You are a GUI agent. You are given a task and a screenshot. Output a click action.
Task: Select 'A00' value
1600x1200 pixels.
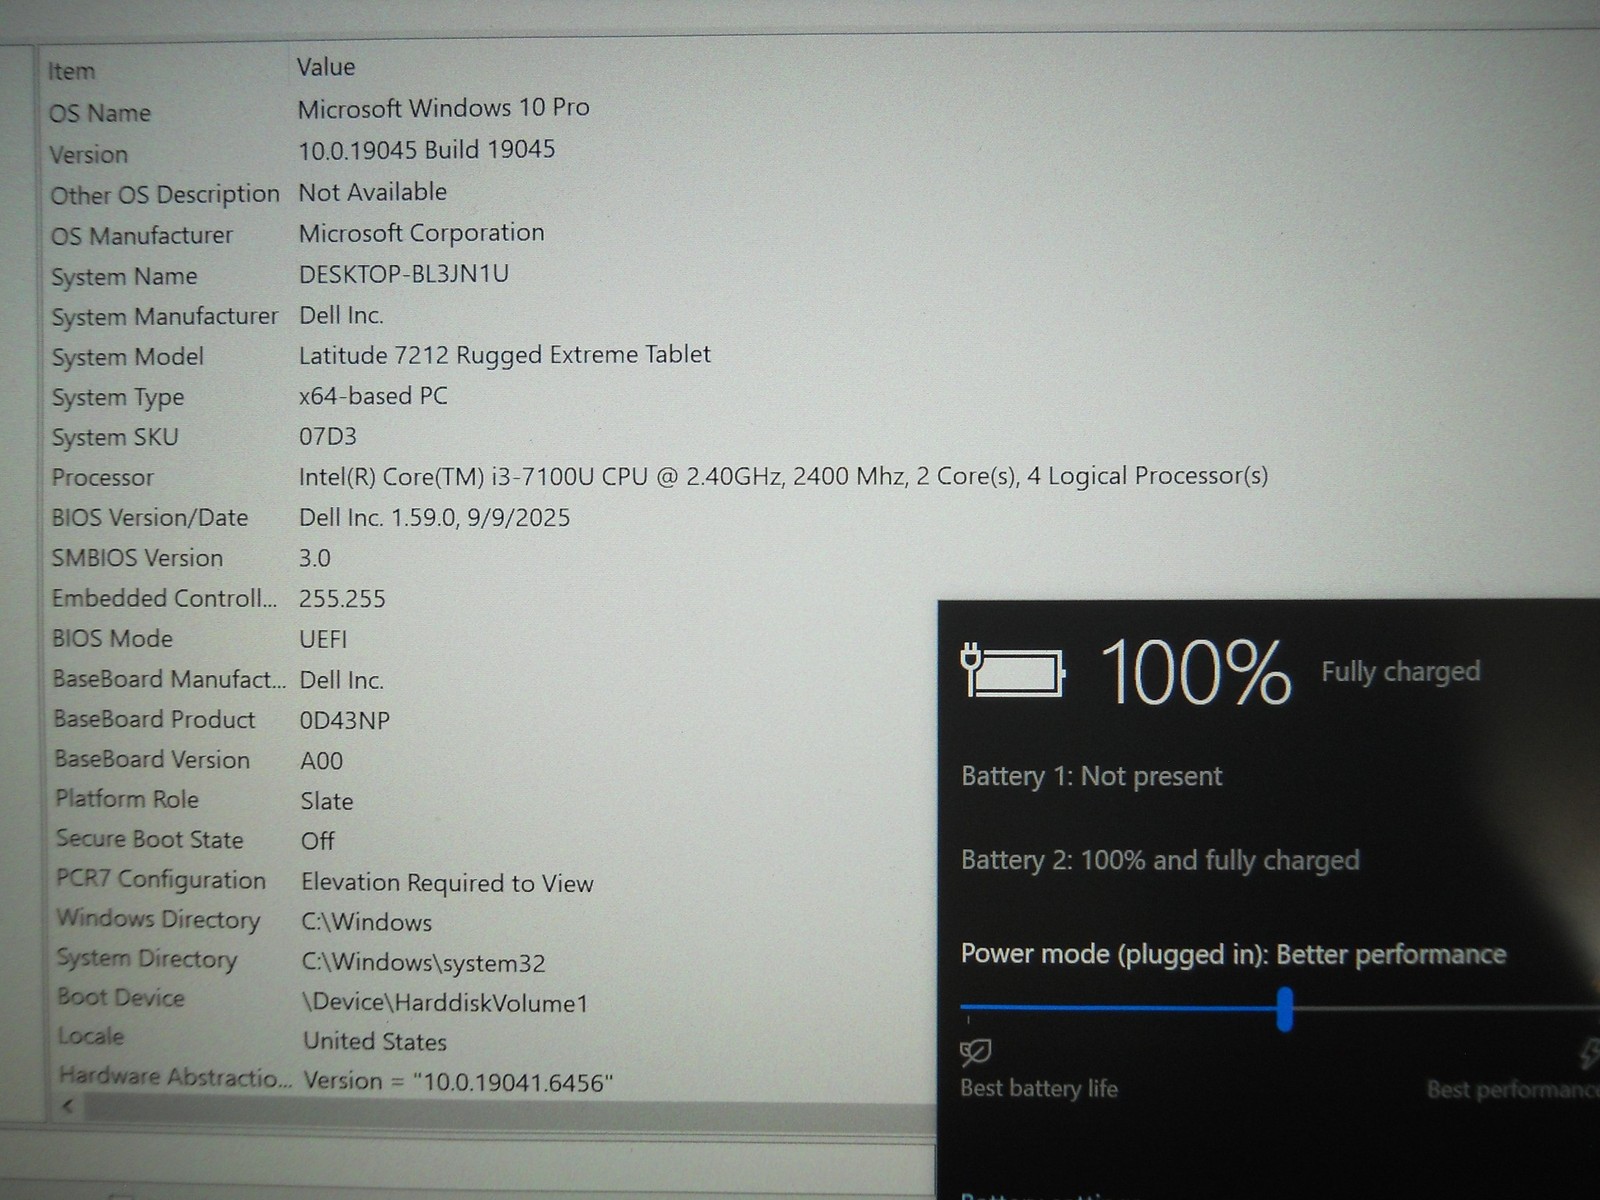coord(322,761)
